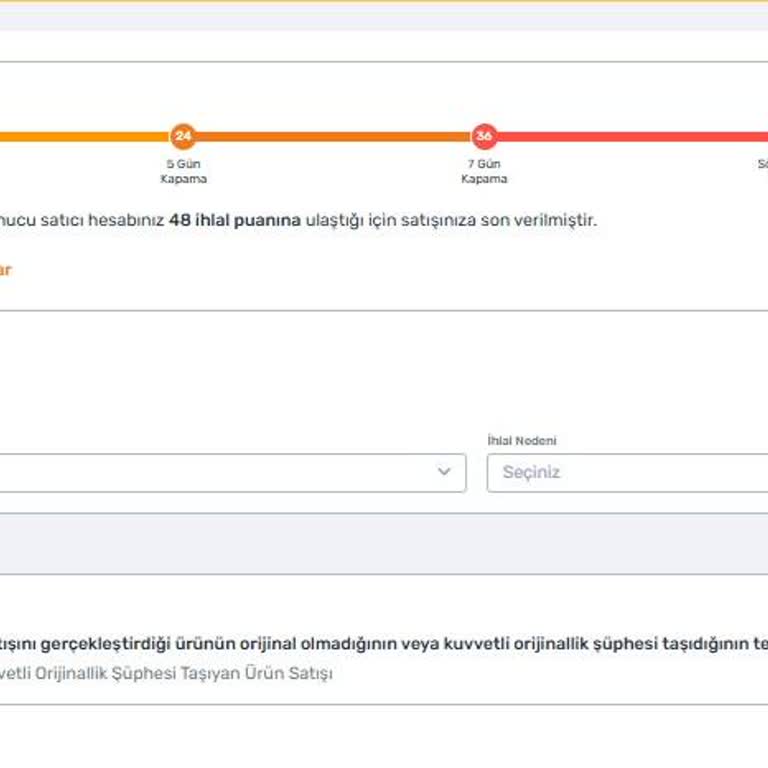Expand the dropdown using its chevron arrow
768x768 pixels.
pos(444,472)
